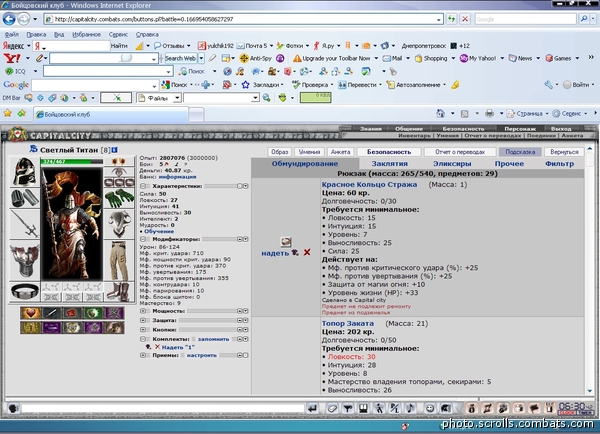Click the Топор Заката item name
The height and width of the screenshot is (434, 600).
[347, 323]
